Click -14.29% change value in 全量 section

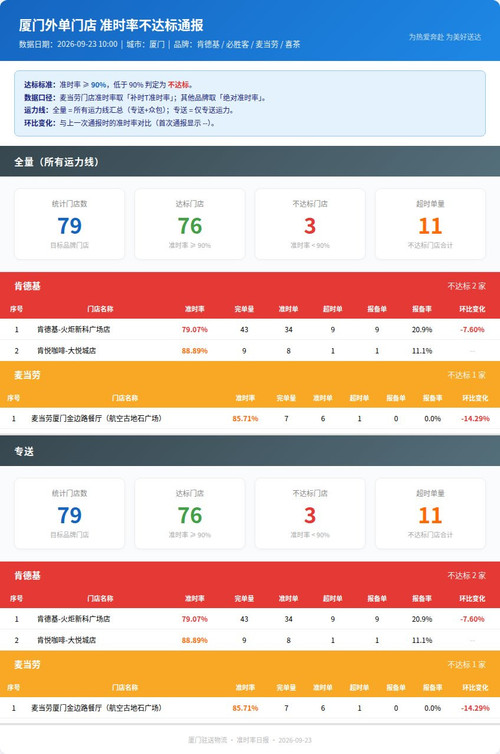(x=475, y=418)
